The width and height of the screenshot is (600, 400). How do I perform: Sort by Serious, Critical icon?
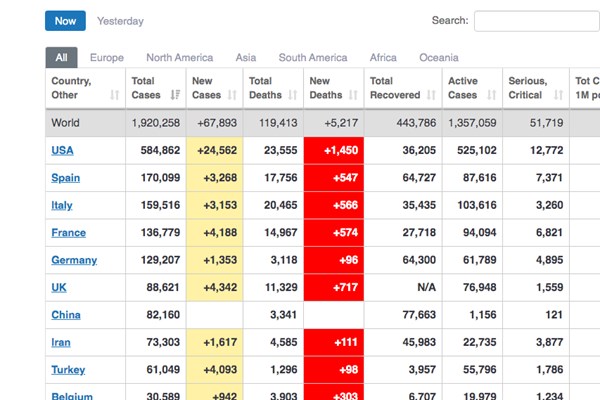557,95
